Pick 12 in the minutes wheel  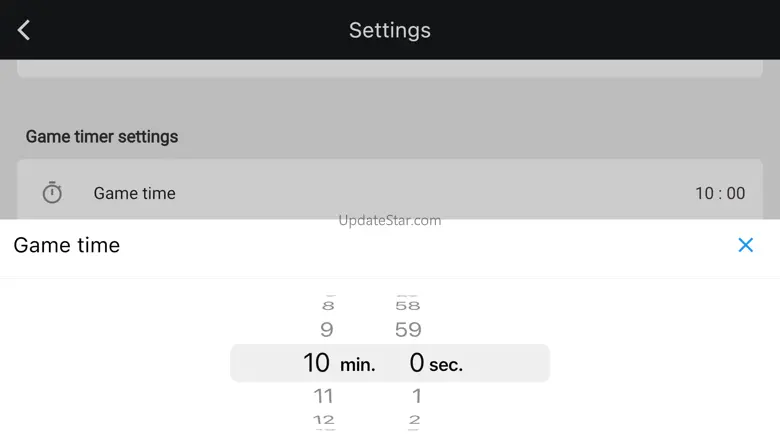tap(323, 420)
